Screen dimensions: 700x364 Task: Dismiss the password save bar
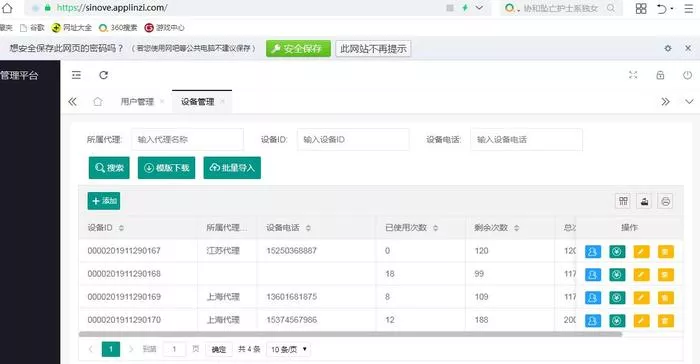(688, 48)
